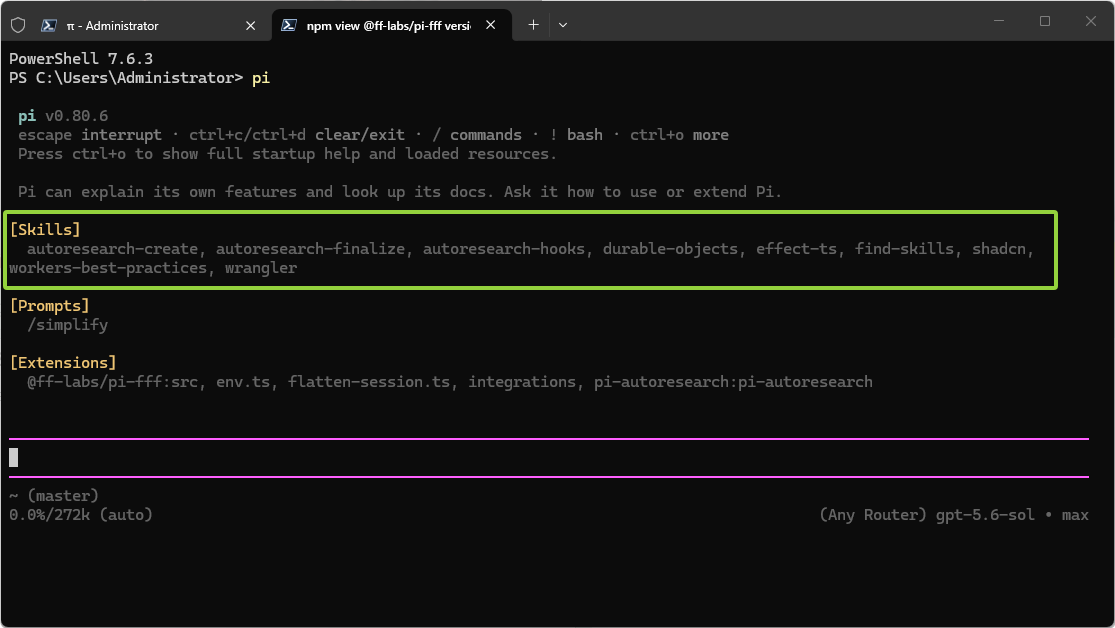
Task: Click the @ff-labs/pi-fff:src extension
Action: click(x=112, y=382)
